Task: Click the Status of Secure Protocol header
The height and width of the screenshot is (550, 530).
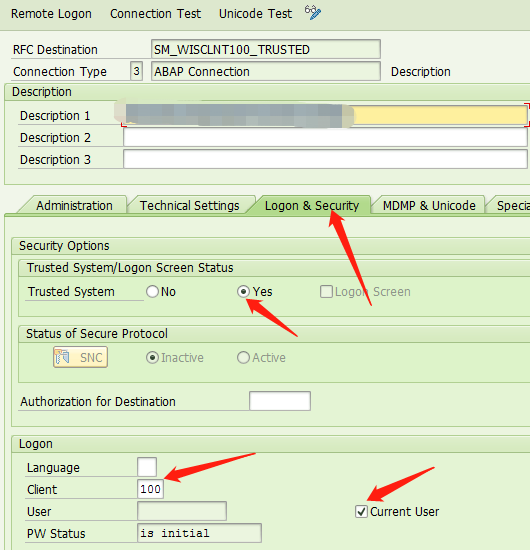Action: click(x=97, y=334)
